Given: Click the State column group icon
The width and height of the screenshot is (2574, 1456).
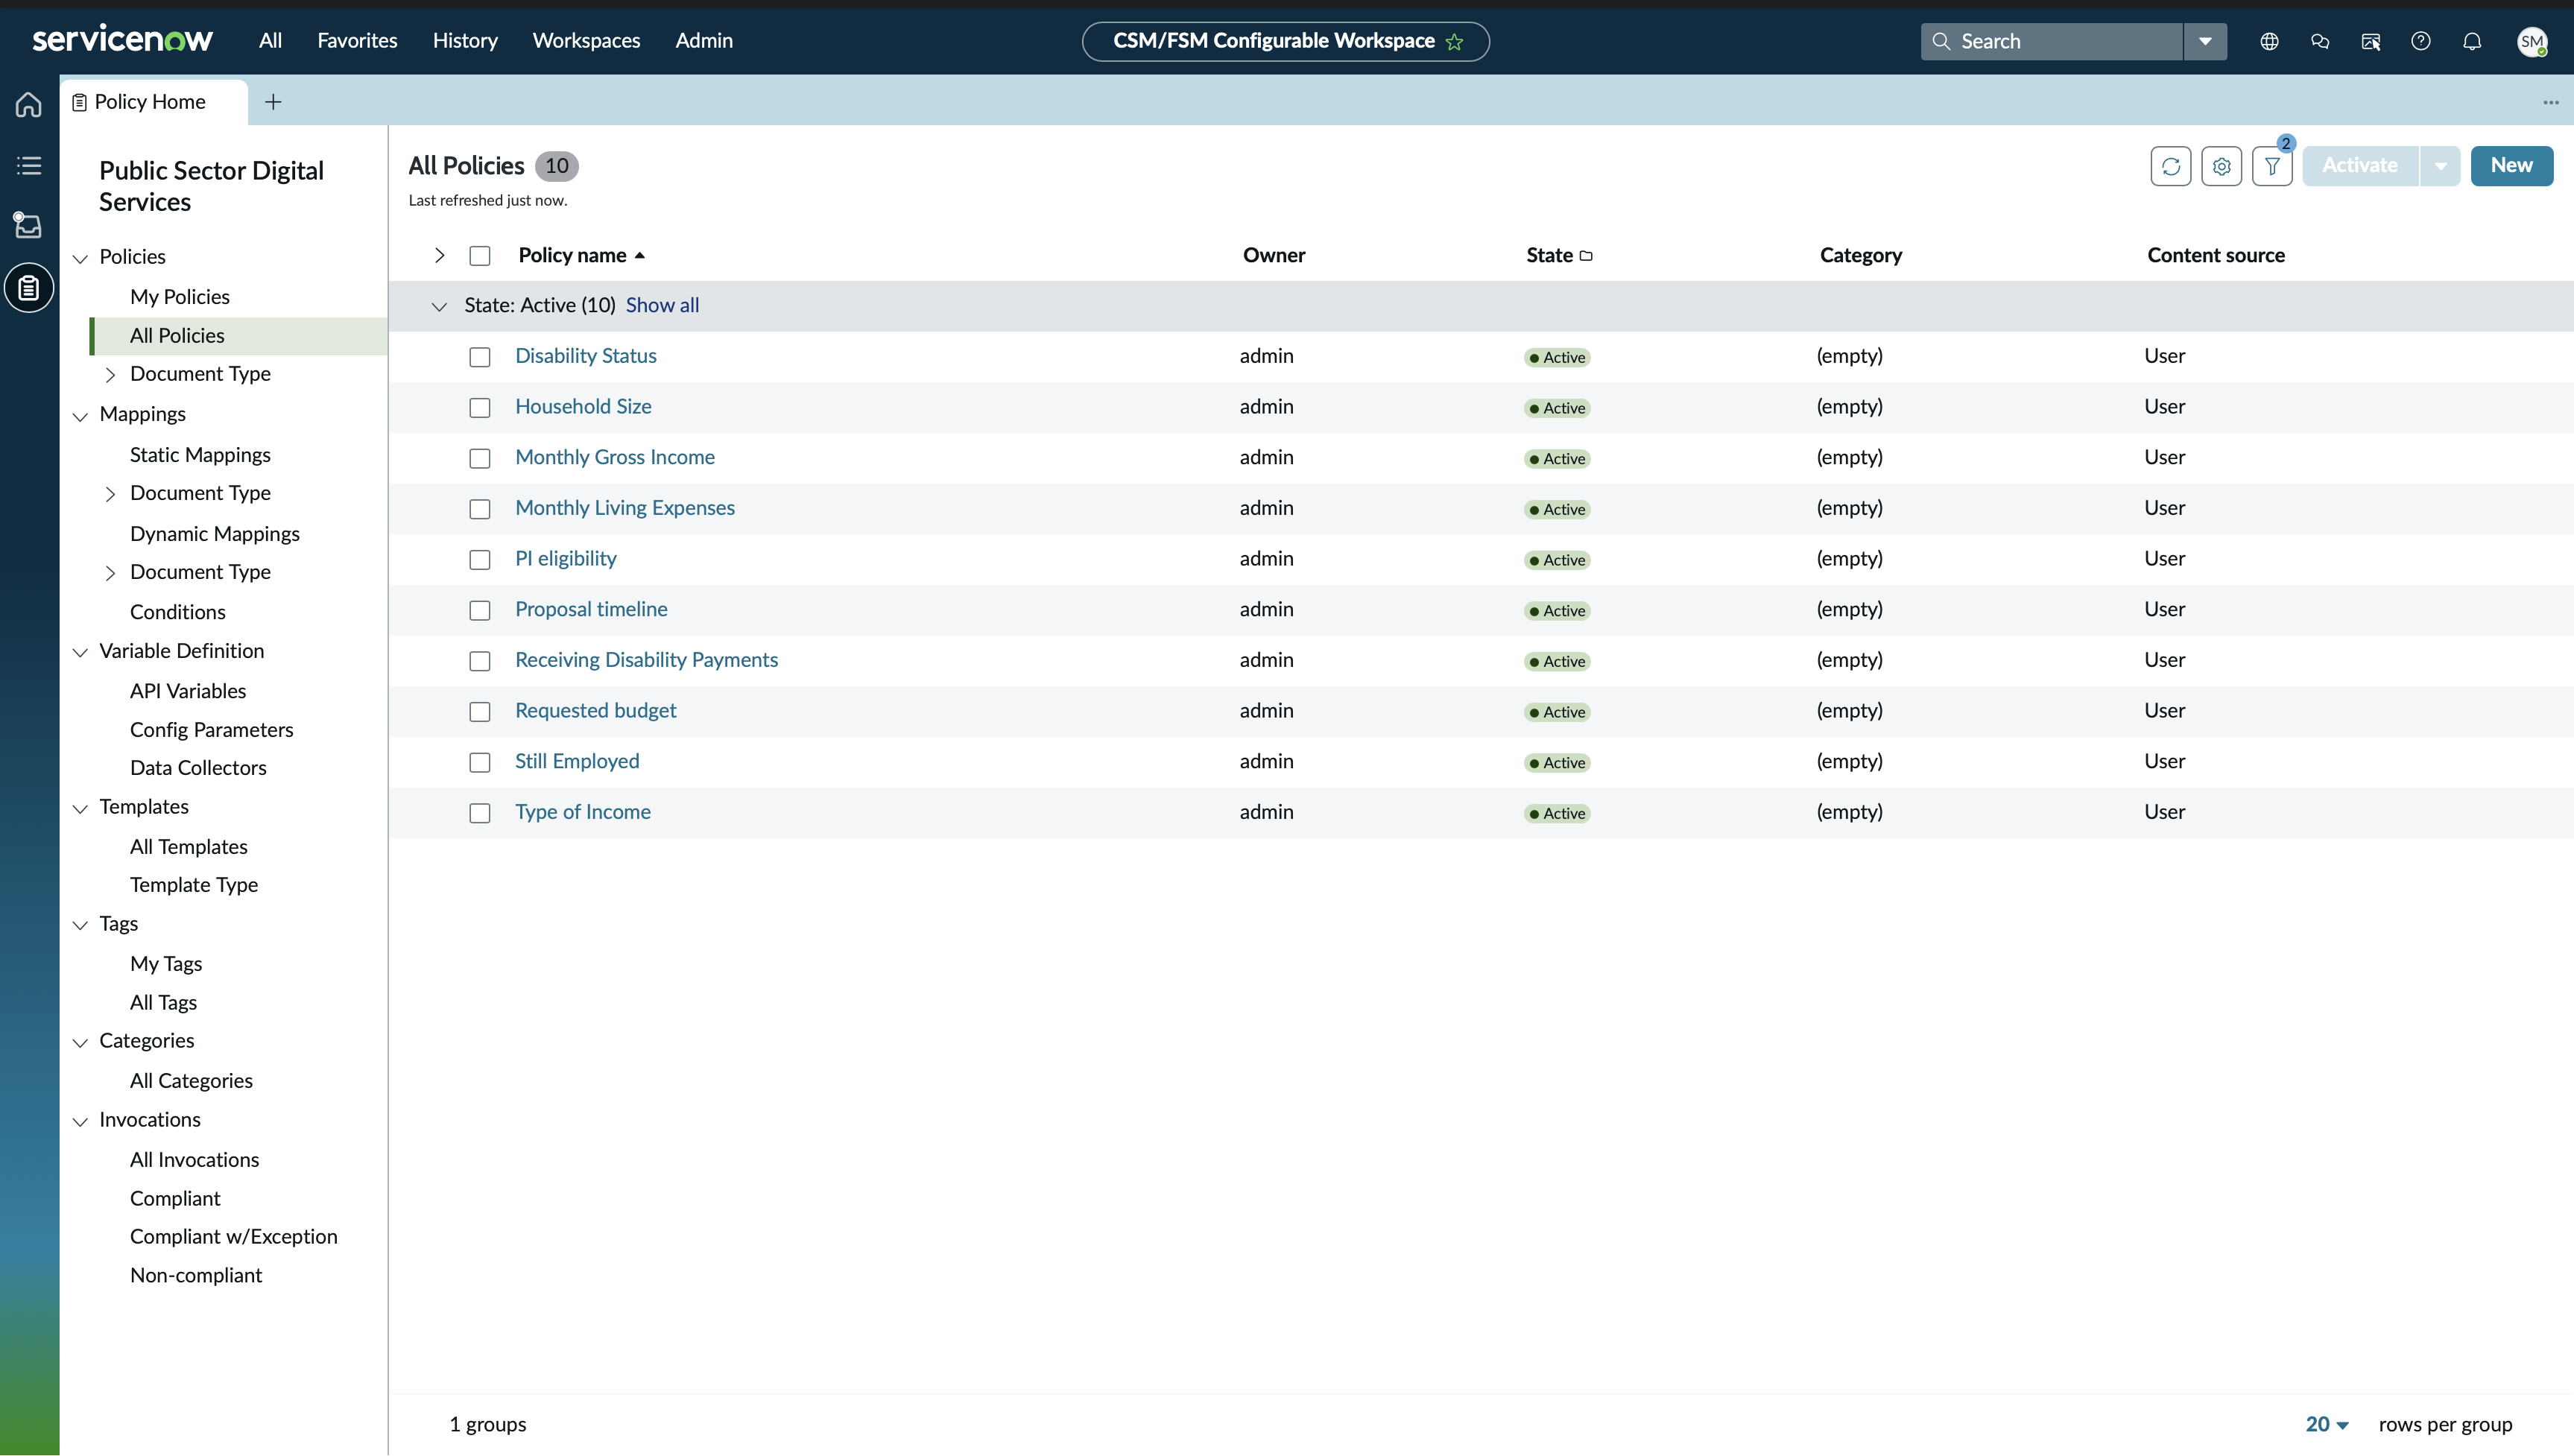Looking at the screenshot, I should [x=1586, y=256].
